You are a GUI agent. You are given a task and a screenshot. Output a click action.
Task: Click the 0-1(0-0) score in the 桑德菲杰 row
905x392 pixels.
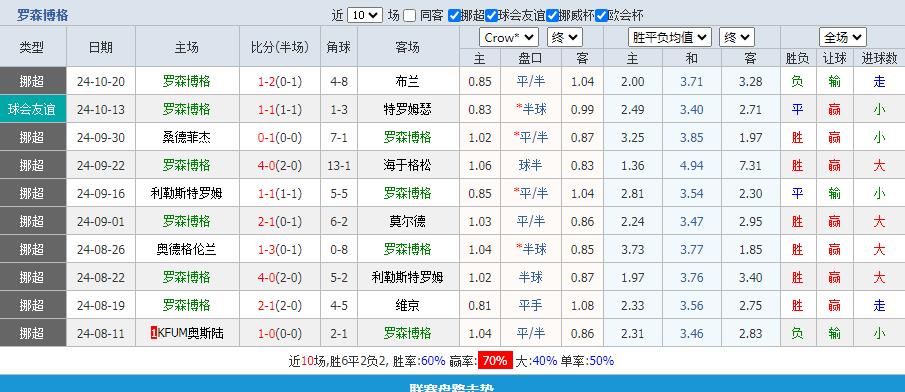coord(279,137)
